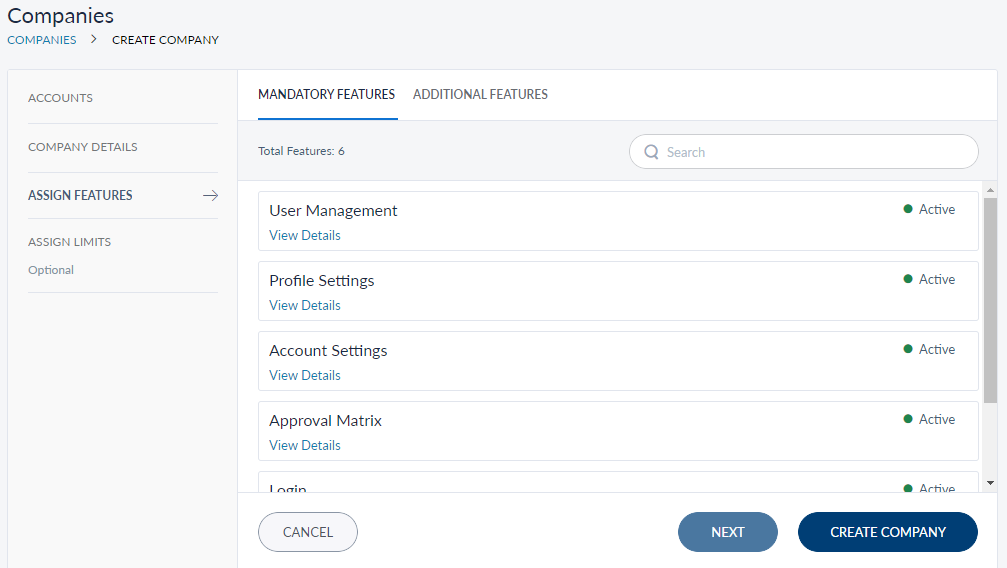Select the Mandatory Features tab

[326, 94]
